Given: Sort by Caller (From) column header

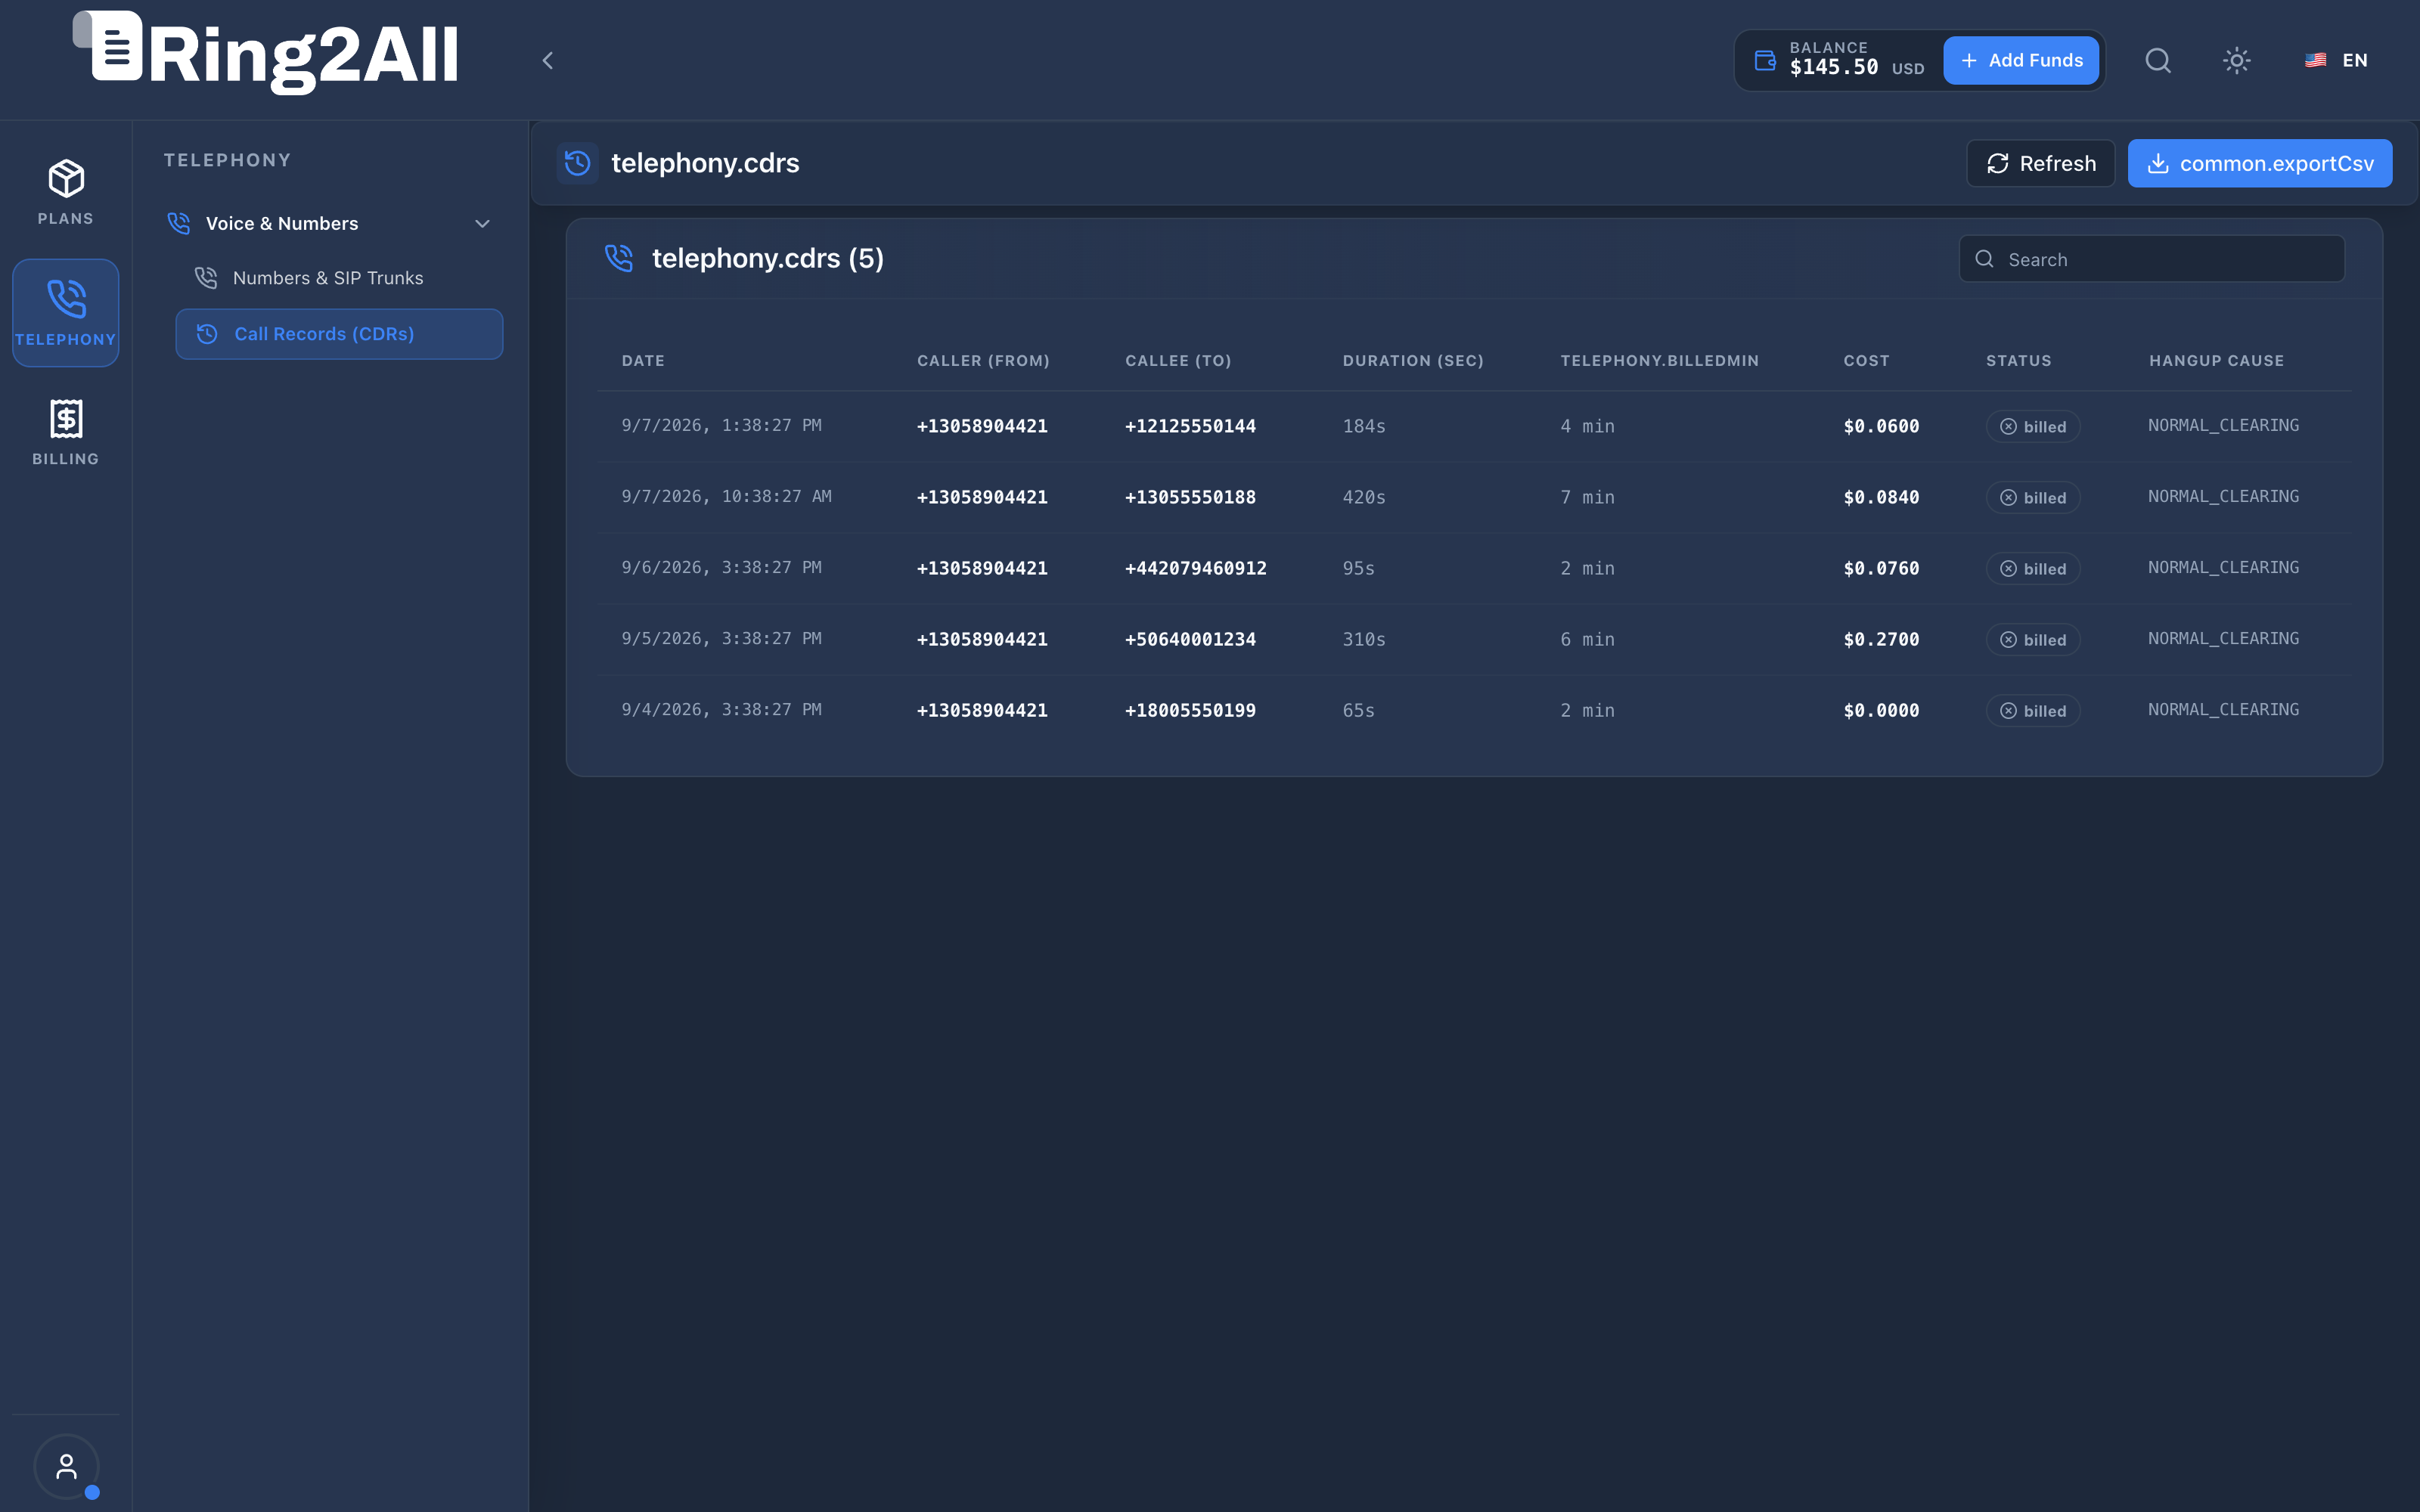Looking at the screenshot, I should click(983, 361).
